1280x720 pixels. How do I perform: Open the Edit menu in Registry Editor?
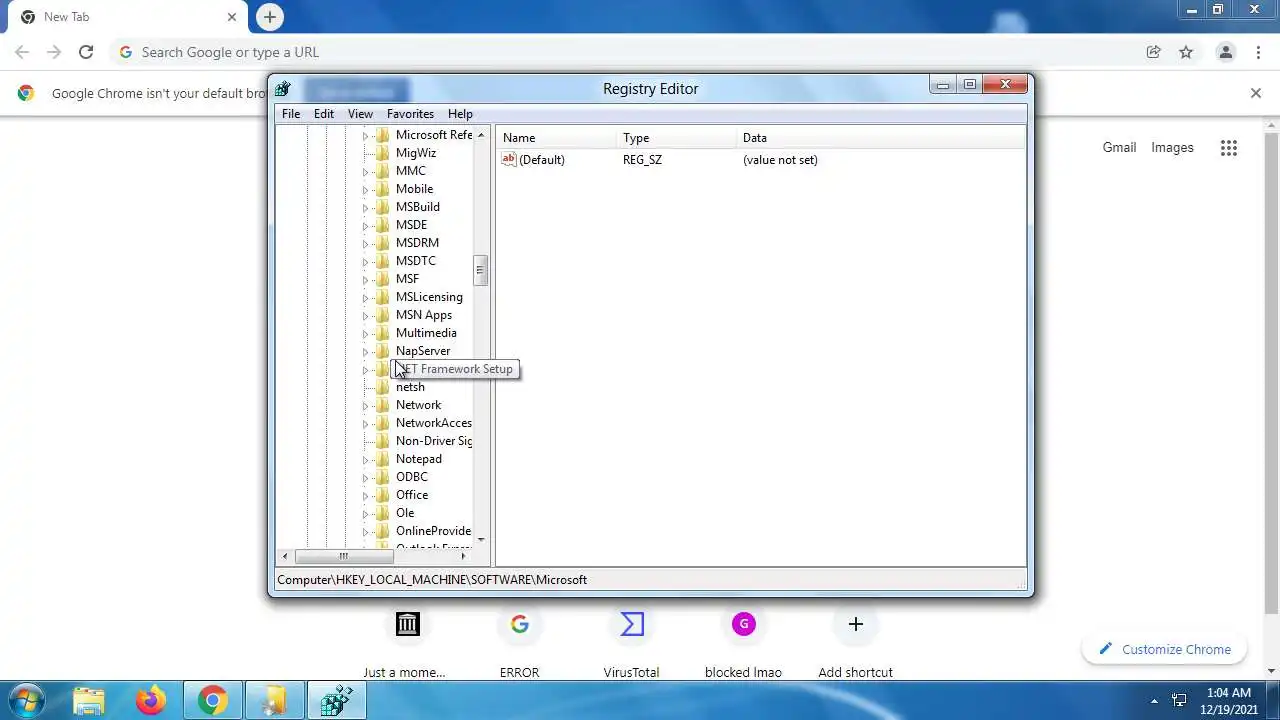[x=324, y=114]
